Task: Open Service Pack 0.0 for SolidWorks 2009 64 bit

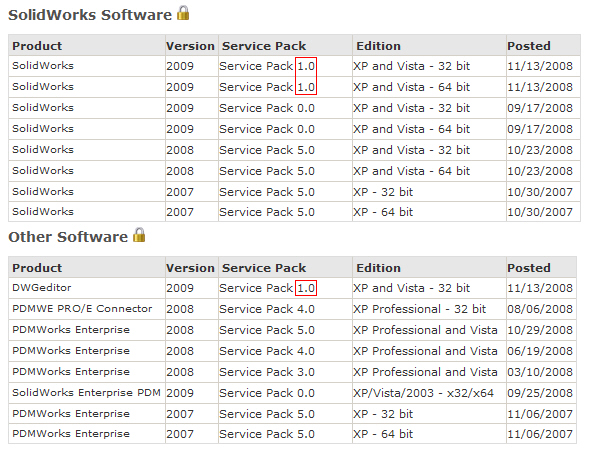Action: click(x=267, y=129)
